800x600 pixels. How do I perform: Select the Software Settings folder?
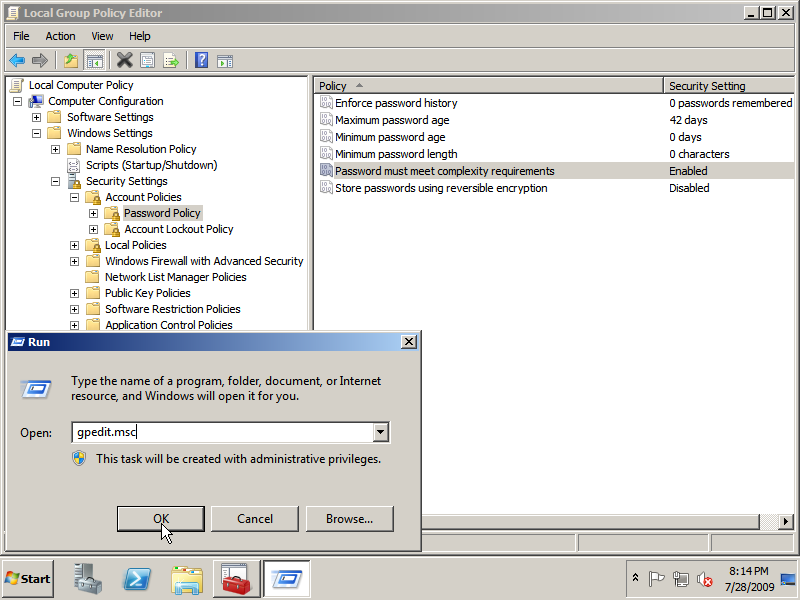click(110, 117)
